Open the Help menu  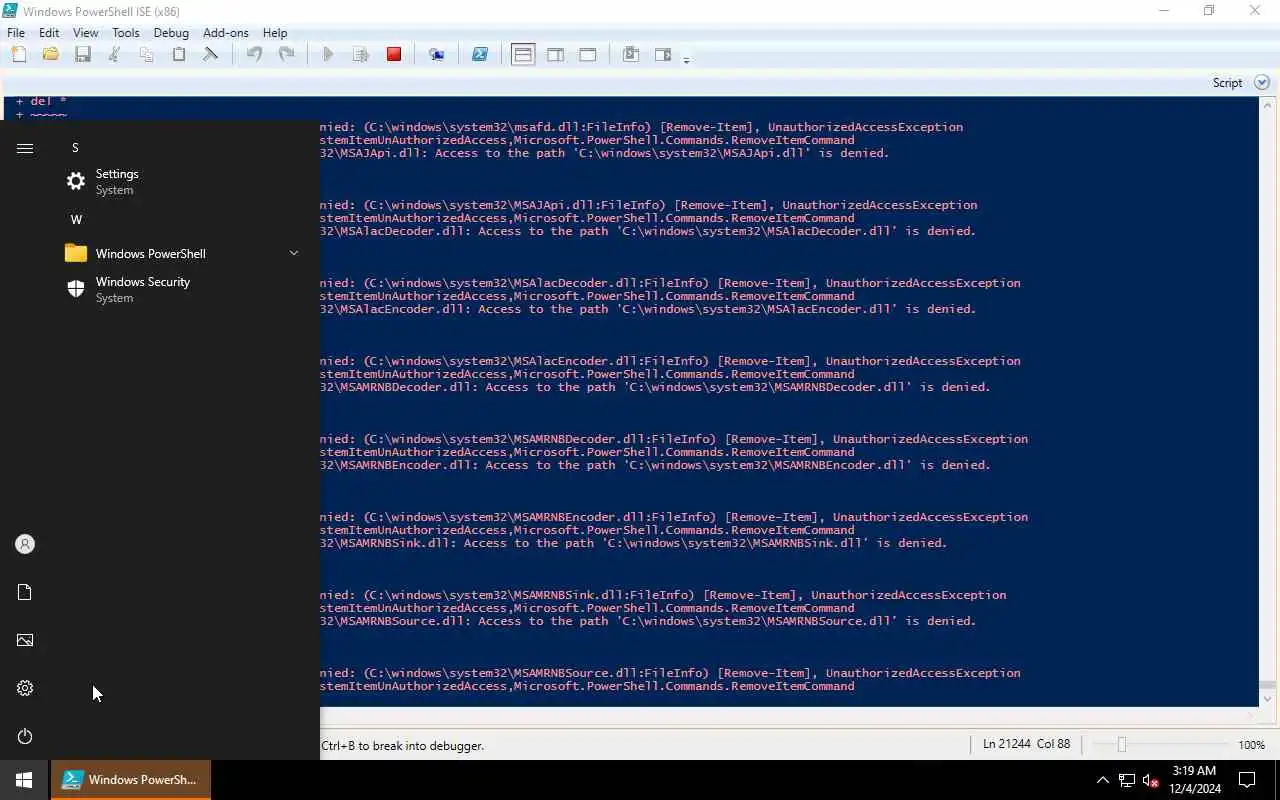click(x=275, y=33)
